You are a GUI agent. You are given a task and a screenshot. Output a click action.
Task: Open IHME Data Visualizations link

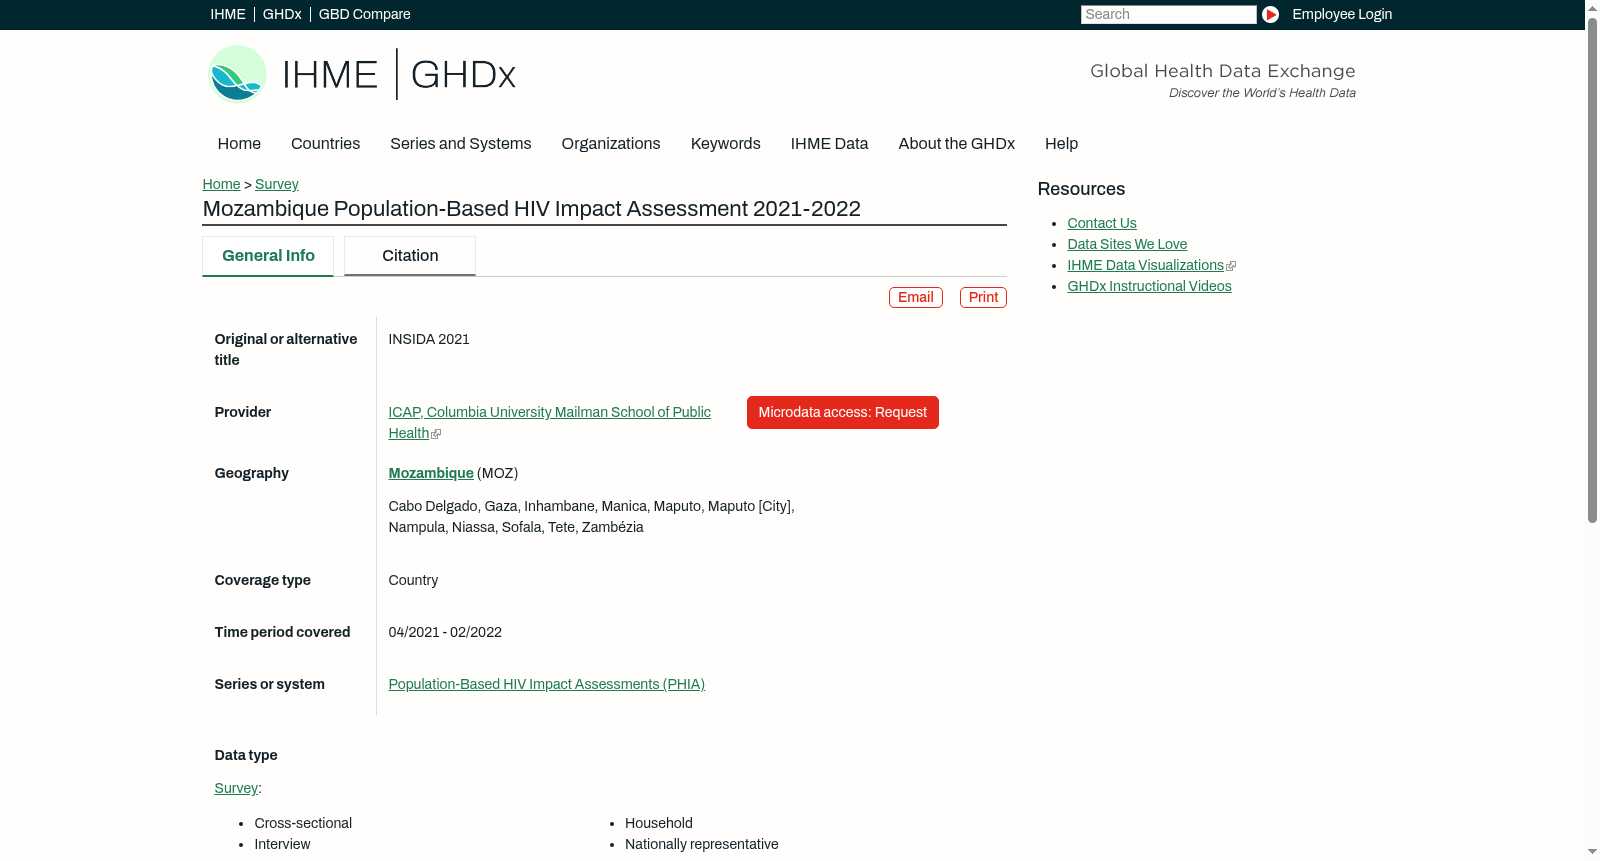(x=1146, y=265)
